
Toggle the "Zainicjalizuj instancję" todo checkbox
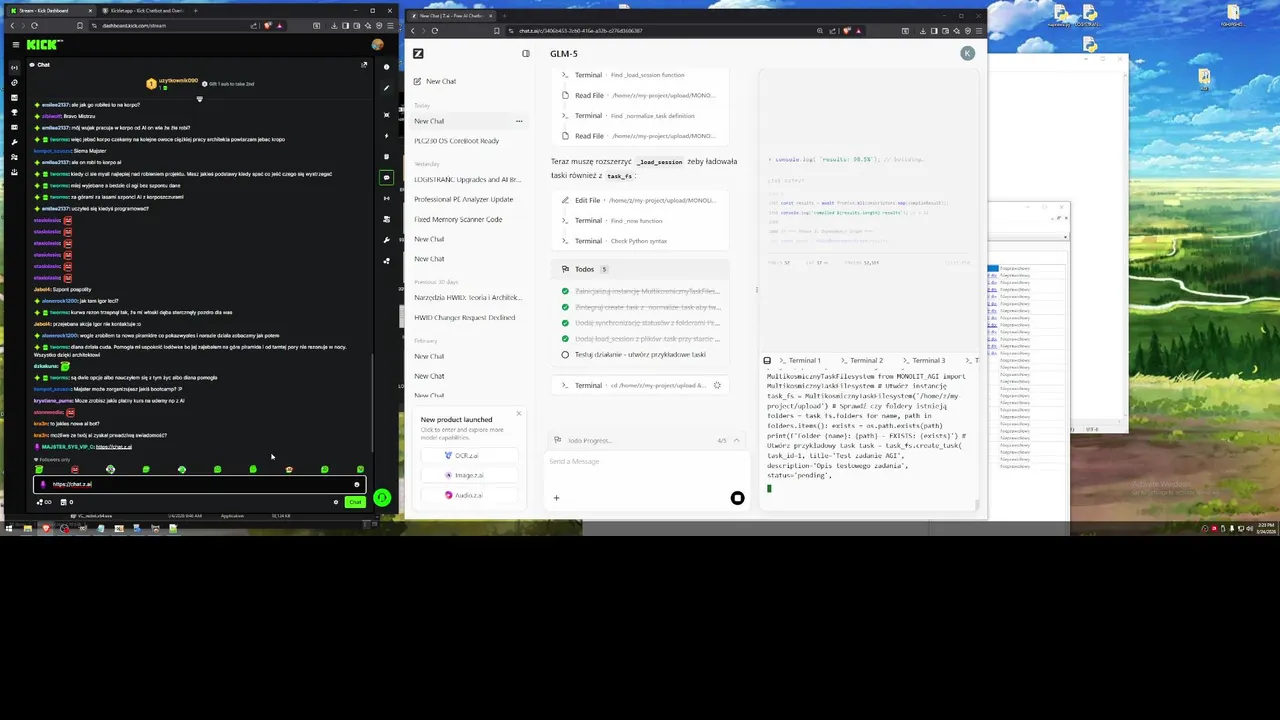click(x=565, y=291)
